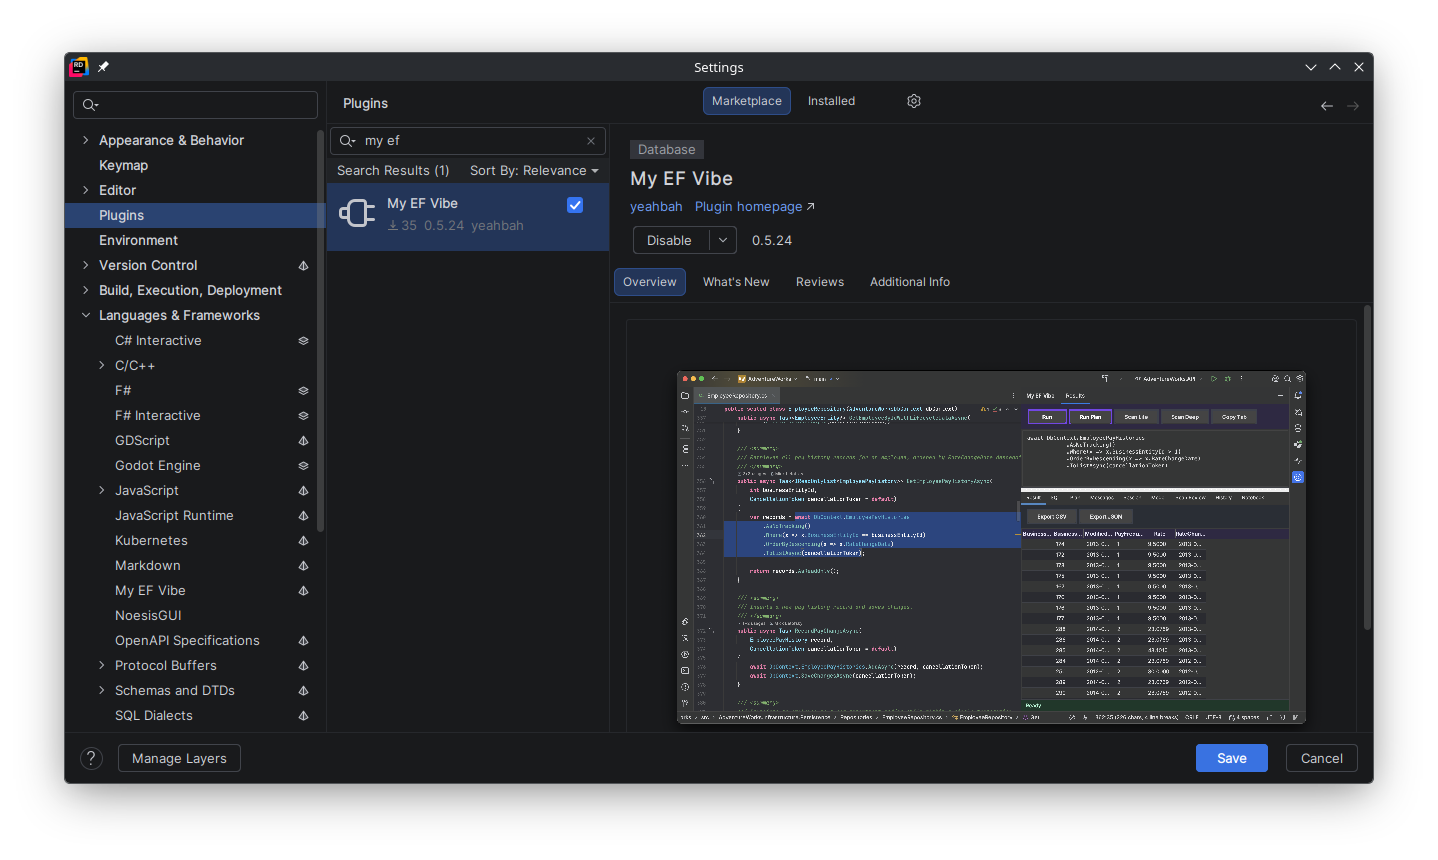1438x860 pixels.
Task: Disable the My EF Vibe plugin
Action: pyautogui.click(x=670, y=240)
